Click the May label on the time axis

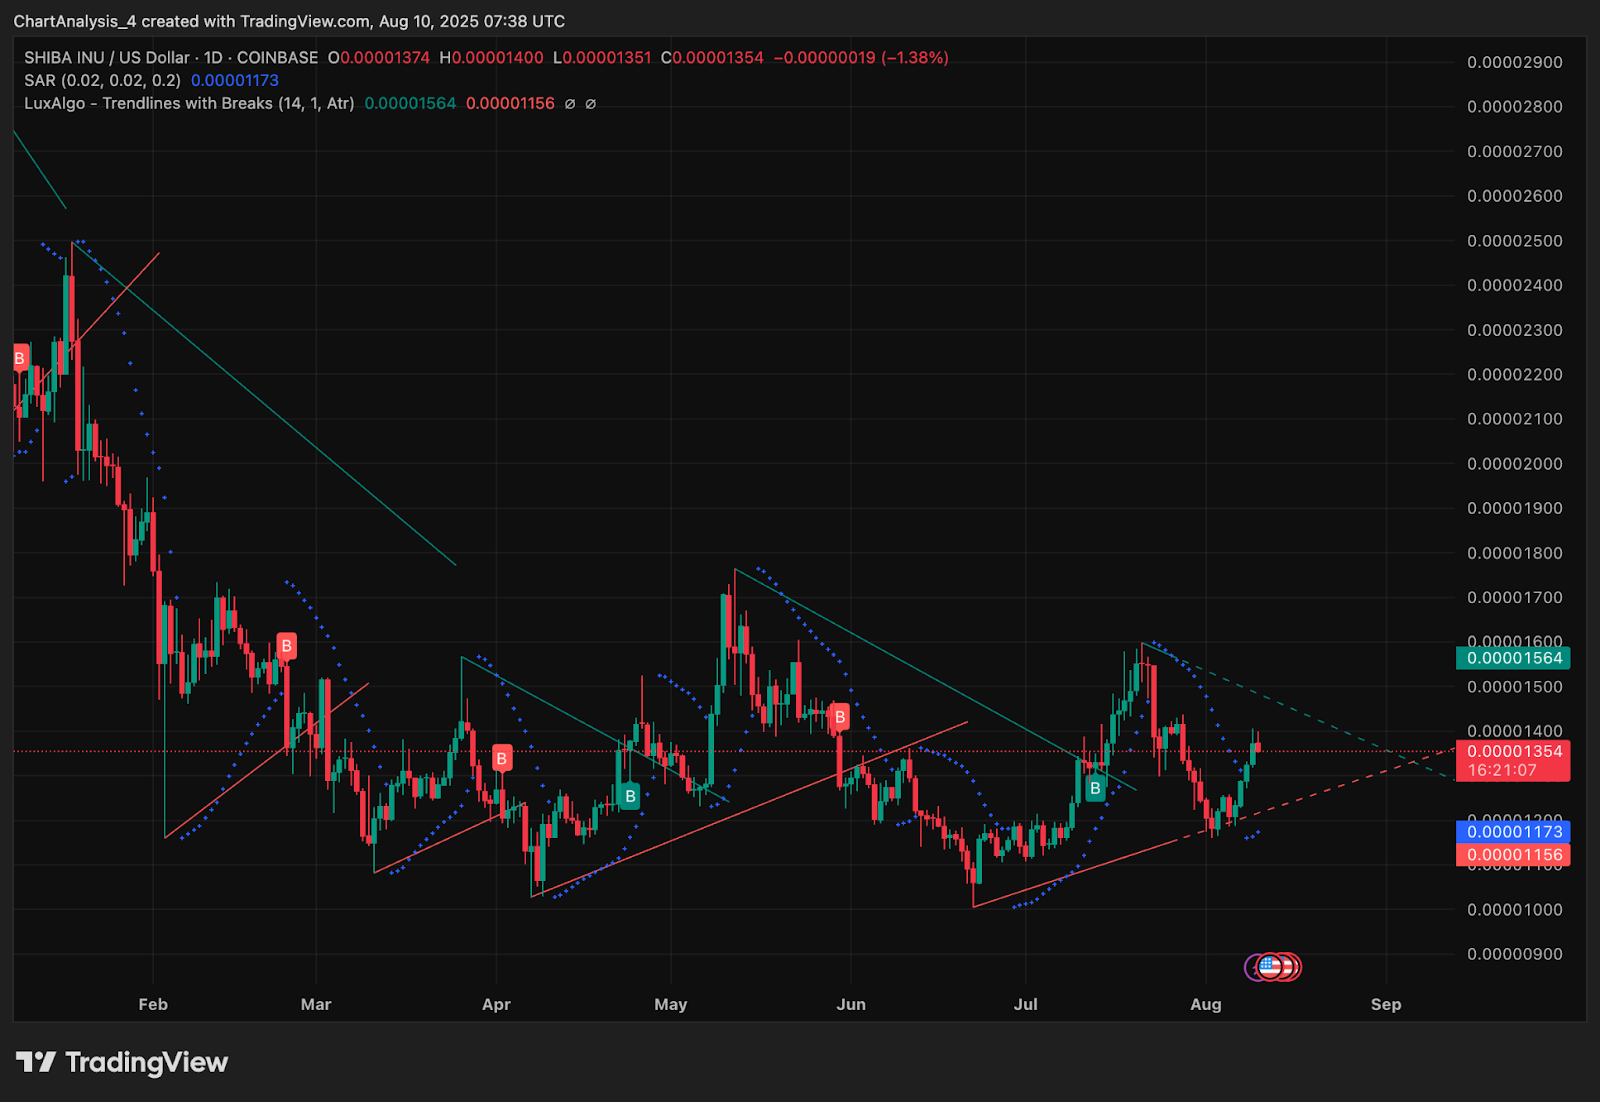coord(671,1004)
